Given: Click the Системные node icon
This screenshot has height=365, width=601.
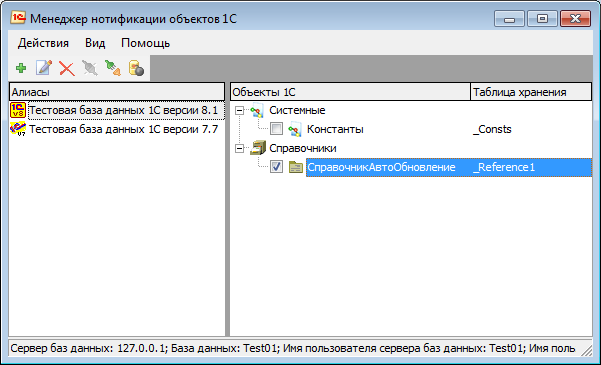Looking at the screenshot, I should pos(257,110).
